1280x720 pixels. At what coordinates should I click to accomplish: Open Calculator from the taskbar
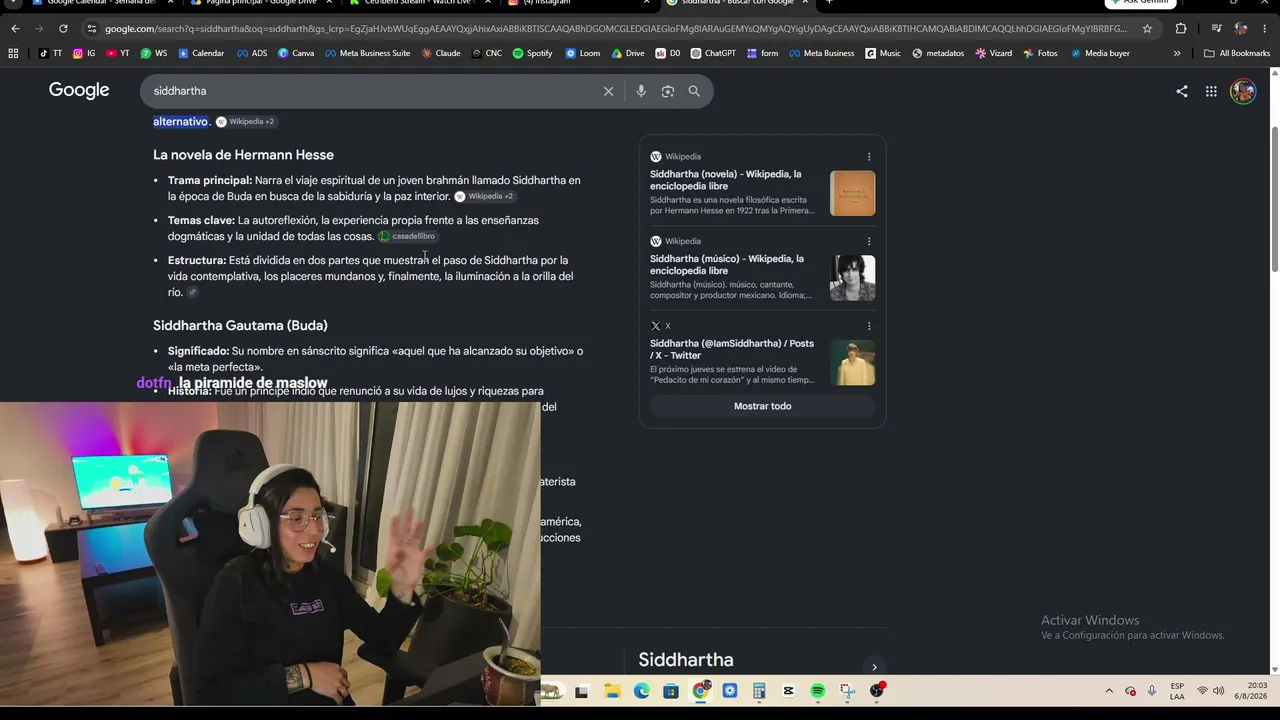point(759,691)
